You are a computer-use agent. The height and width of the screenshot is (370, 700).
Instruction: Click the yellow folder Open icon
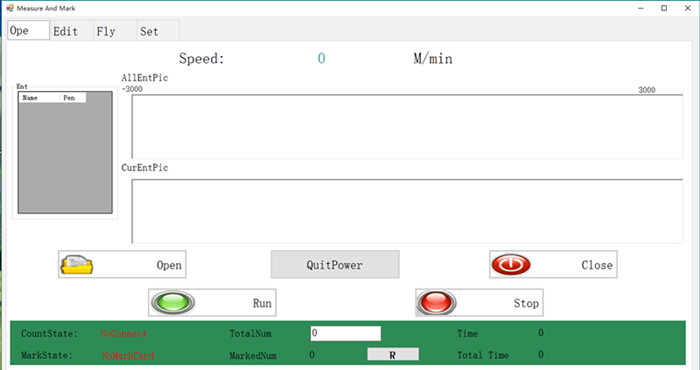click(77, 265)
